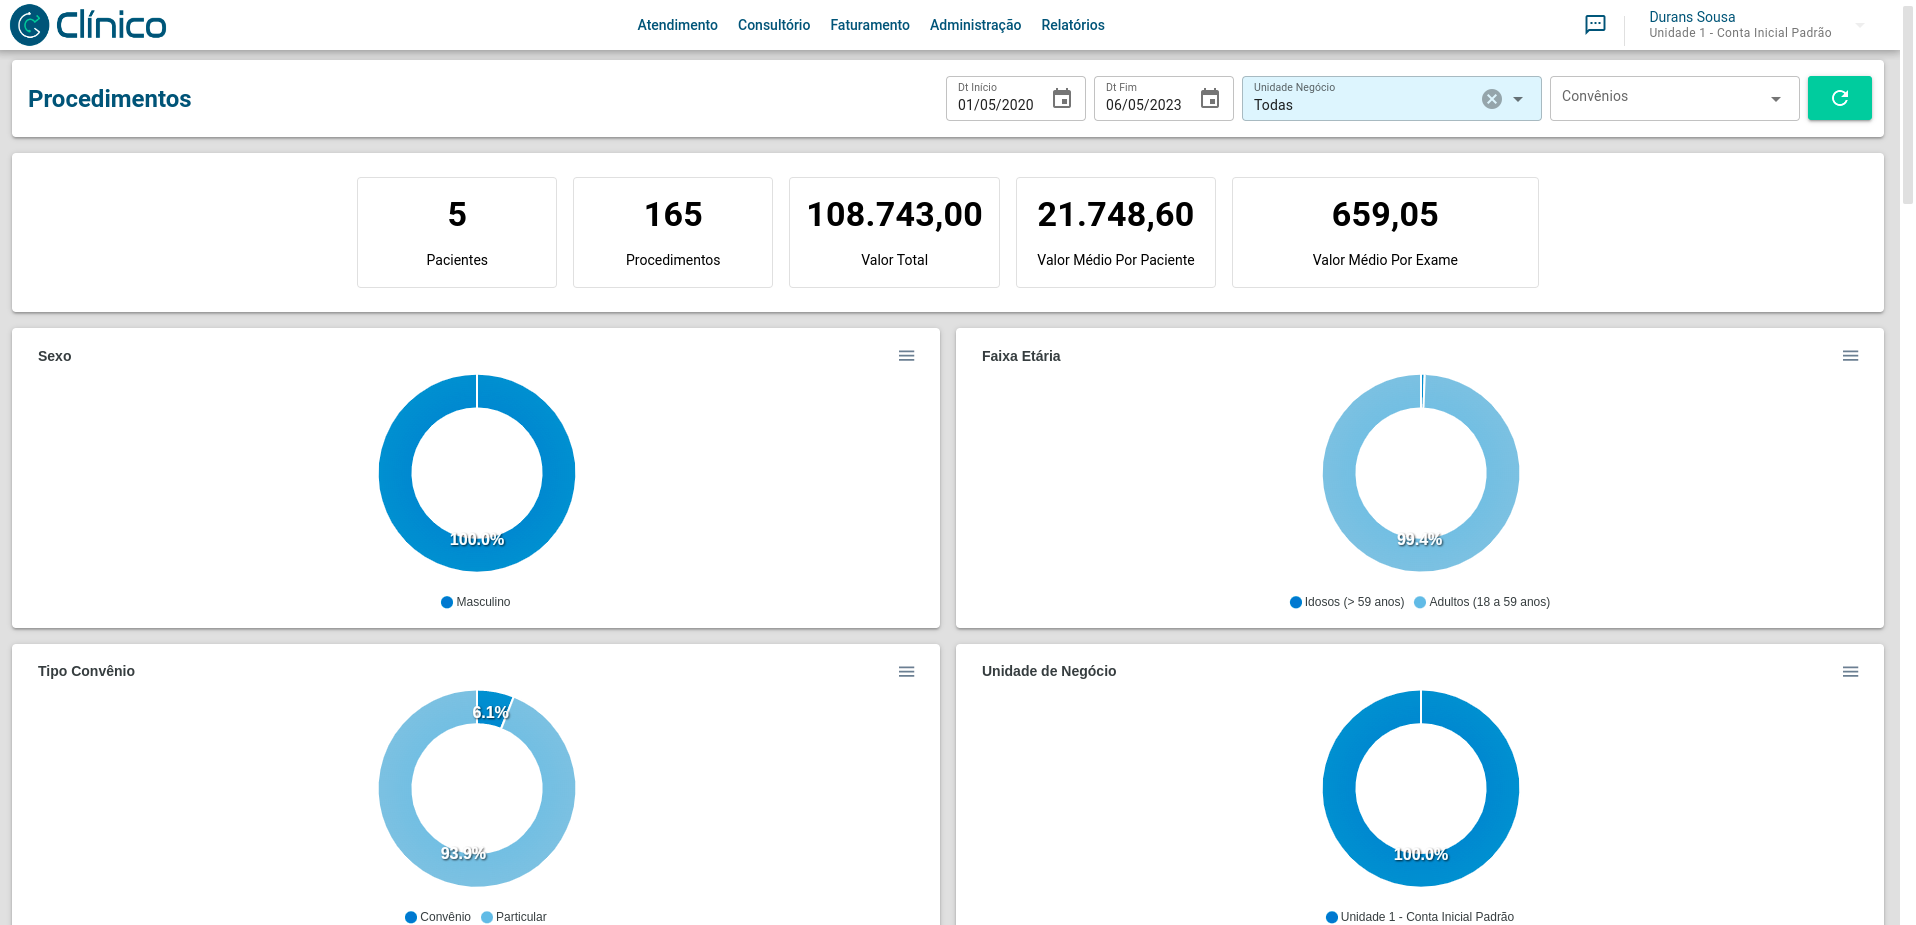
Task: Open the Unidade de Negócio chart menu
Action: 1850,672
